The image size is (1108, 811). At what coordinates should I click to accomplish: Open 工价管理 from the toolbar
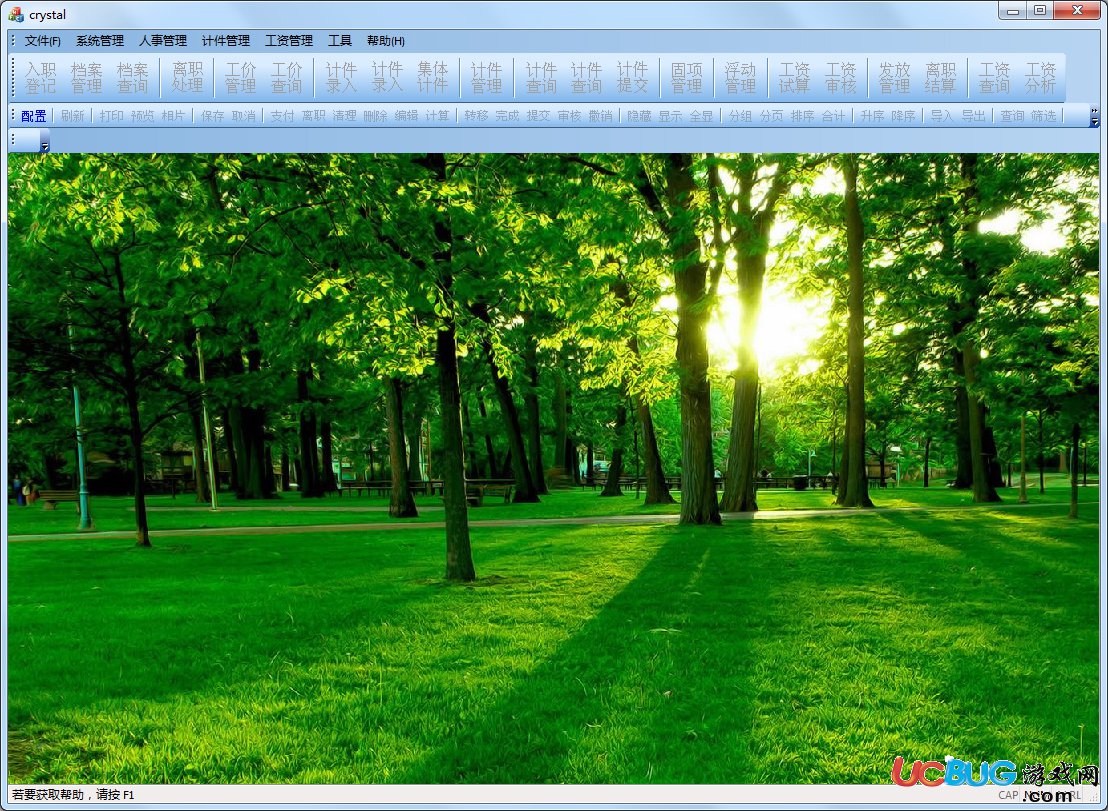240,78
